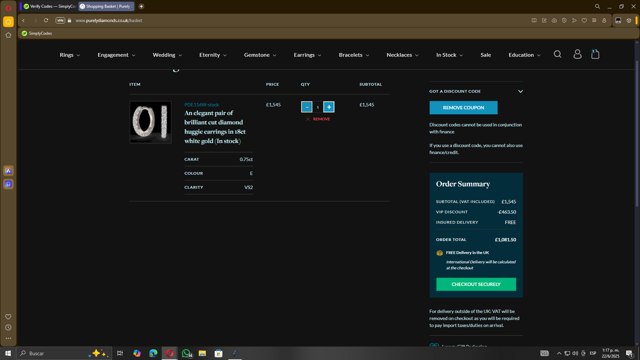This screenshot has width=640, height=360.
Task: Open File Explorer from taskbar
Action: point(202,353)
